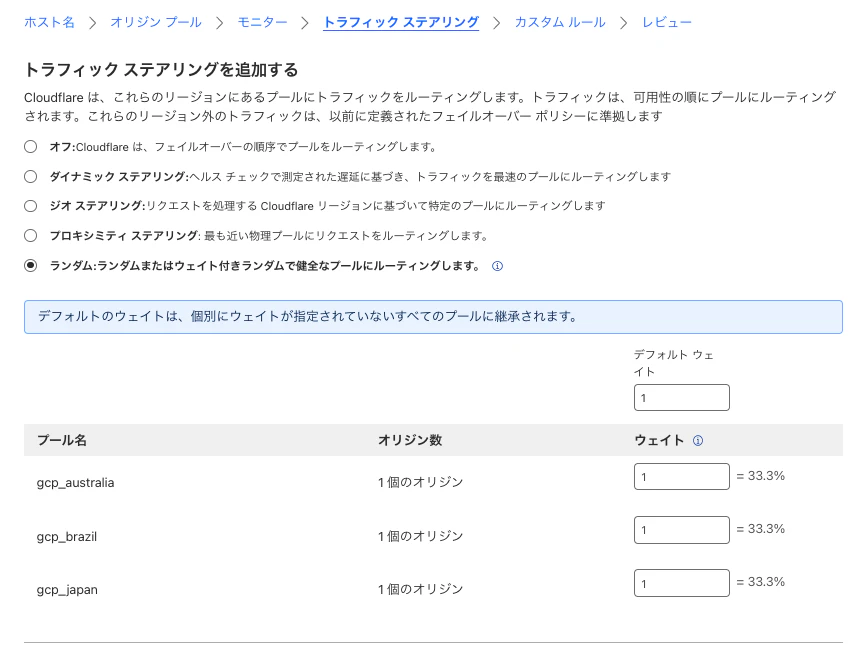Navigate to ホスト名 breadcrumb link
The width and height of the screenshot is (852, 659).
[x=49, y=22]
